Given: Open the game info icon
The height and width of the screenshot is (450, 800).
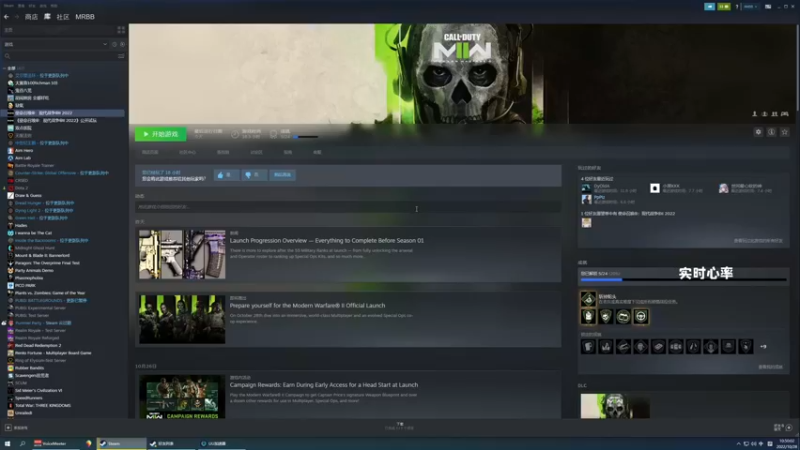Looking at the screenshot, I should coord(771,132).
